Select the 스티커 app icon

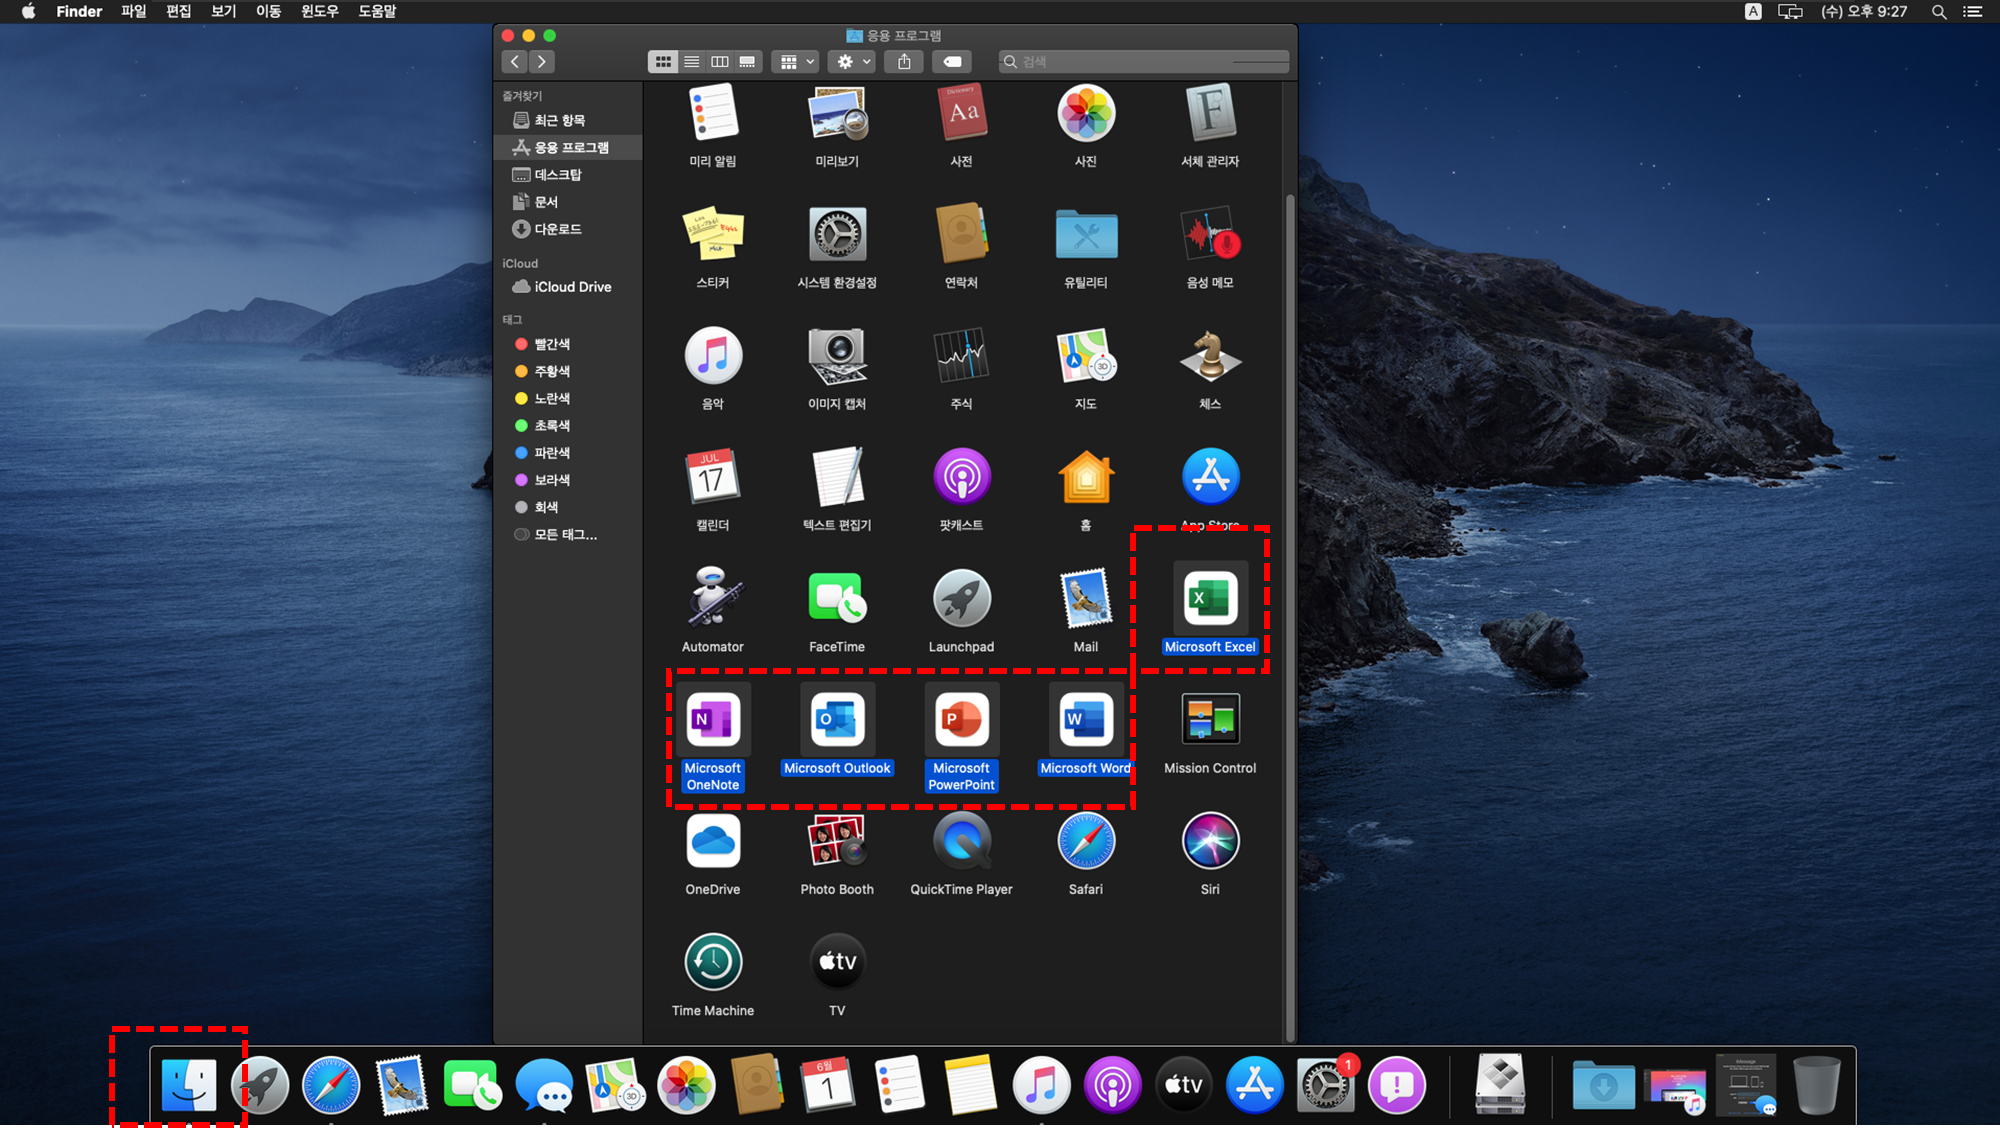click(713, 234)
